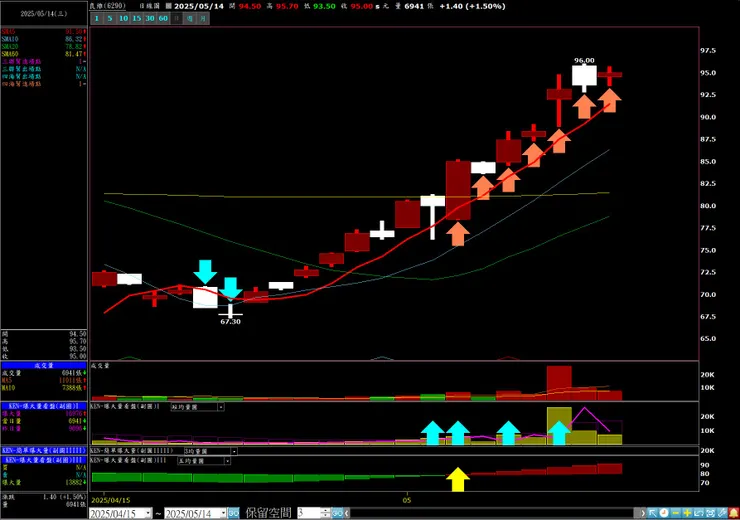Click the chart scrollbar left arrow
The image size is (740, 520).
[x=347, y=513]
